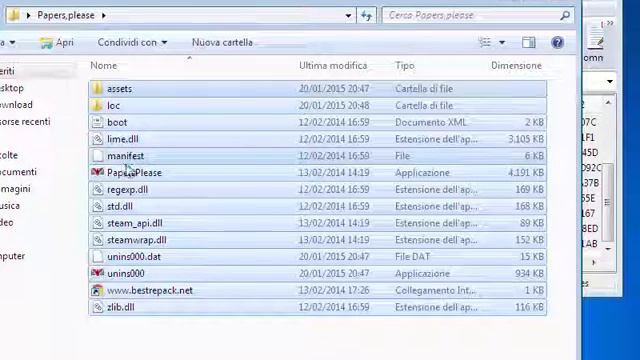This screenshot has width=640, height=360.
Task: Click the background window scroll down arrow
Action: [x=608, y=249]
